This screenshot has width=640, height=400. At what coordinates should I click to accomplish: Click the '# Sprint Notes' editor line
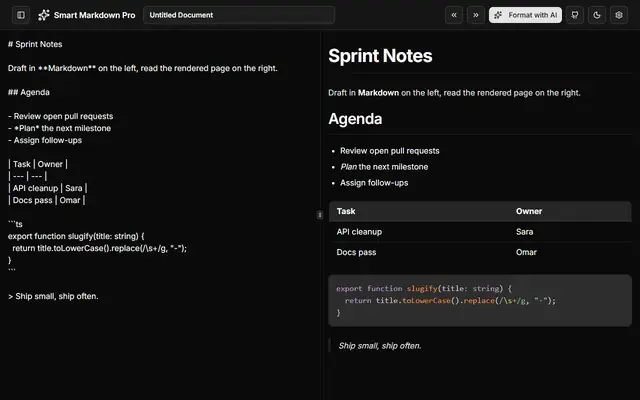[x=35, y=44]
